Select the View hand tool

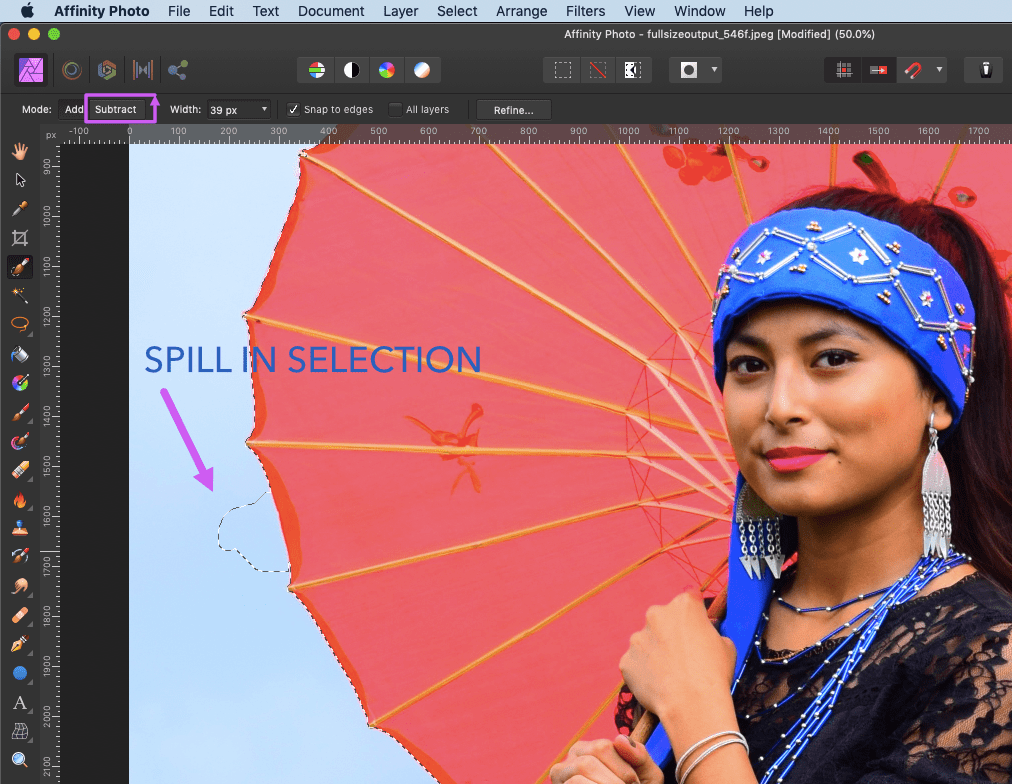click(20, 151)
